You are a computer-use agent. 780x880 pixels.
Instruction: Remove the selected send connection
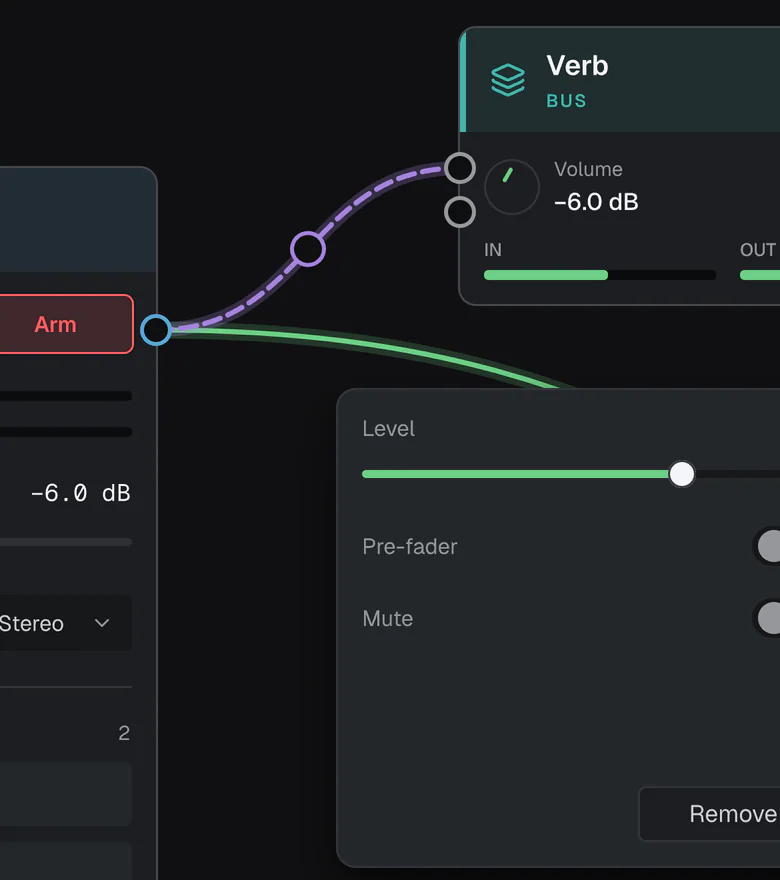point(710,814)
